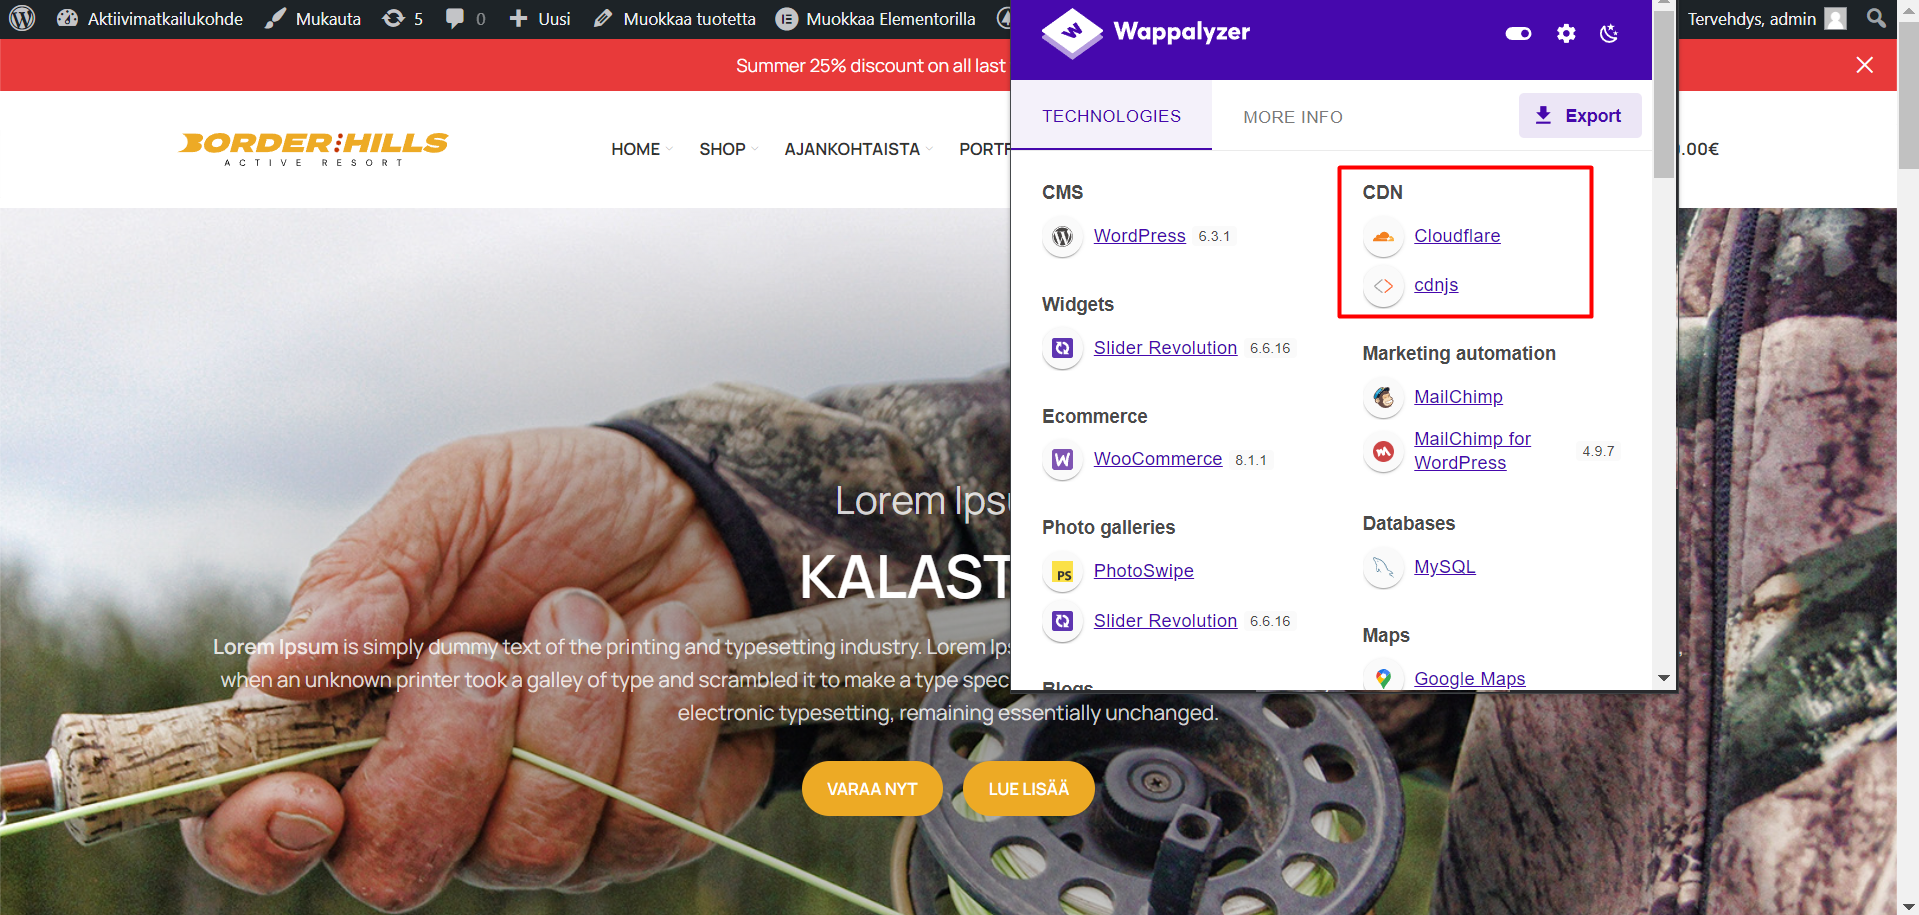Click Muokkaa tuotetta edit product
Image resolution: width=1919 pixels, height=915 pixels.
[674, 19]
